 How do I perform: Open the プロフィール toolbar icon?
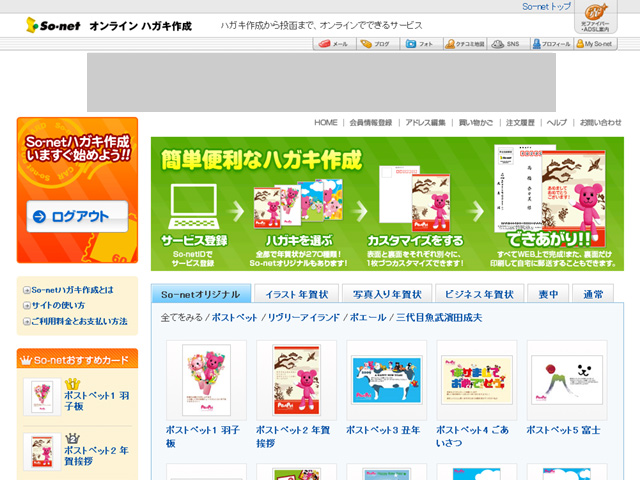point(552,44)
